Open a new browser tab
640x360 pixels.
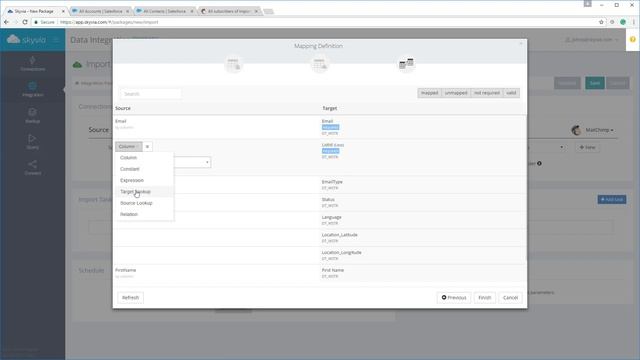(x=268, y=11)
